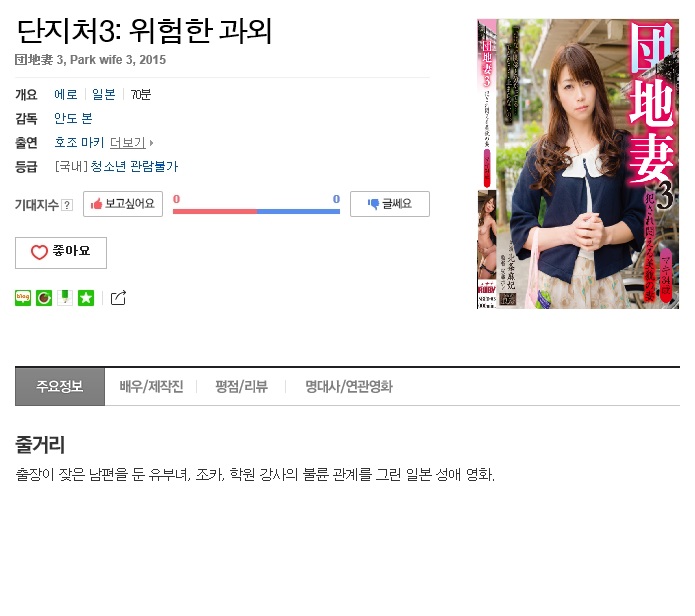
Task: Open the 평점/리뷰 tab
Action: point(241,386)
